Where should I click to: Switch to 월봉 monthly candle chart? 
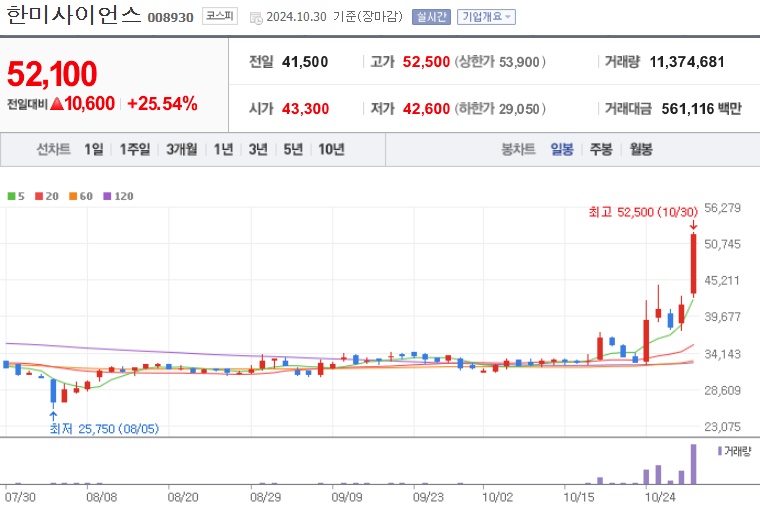pos(641,149)
